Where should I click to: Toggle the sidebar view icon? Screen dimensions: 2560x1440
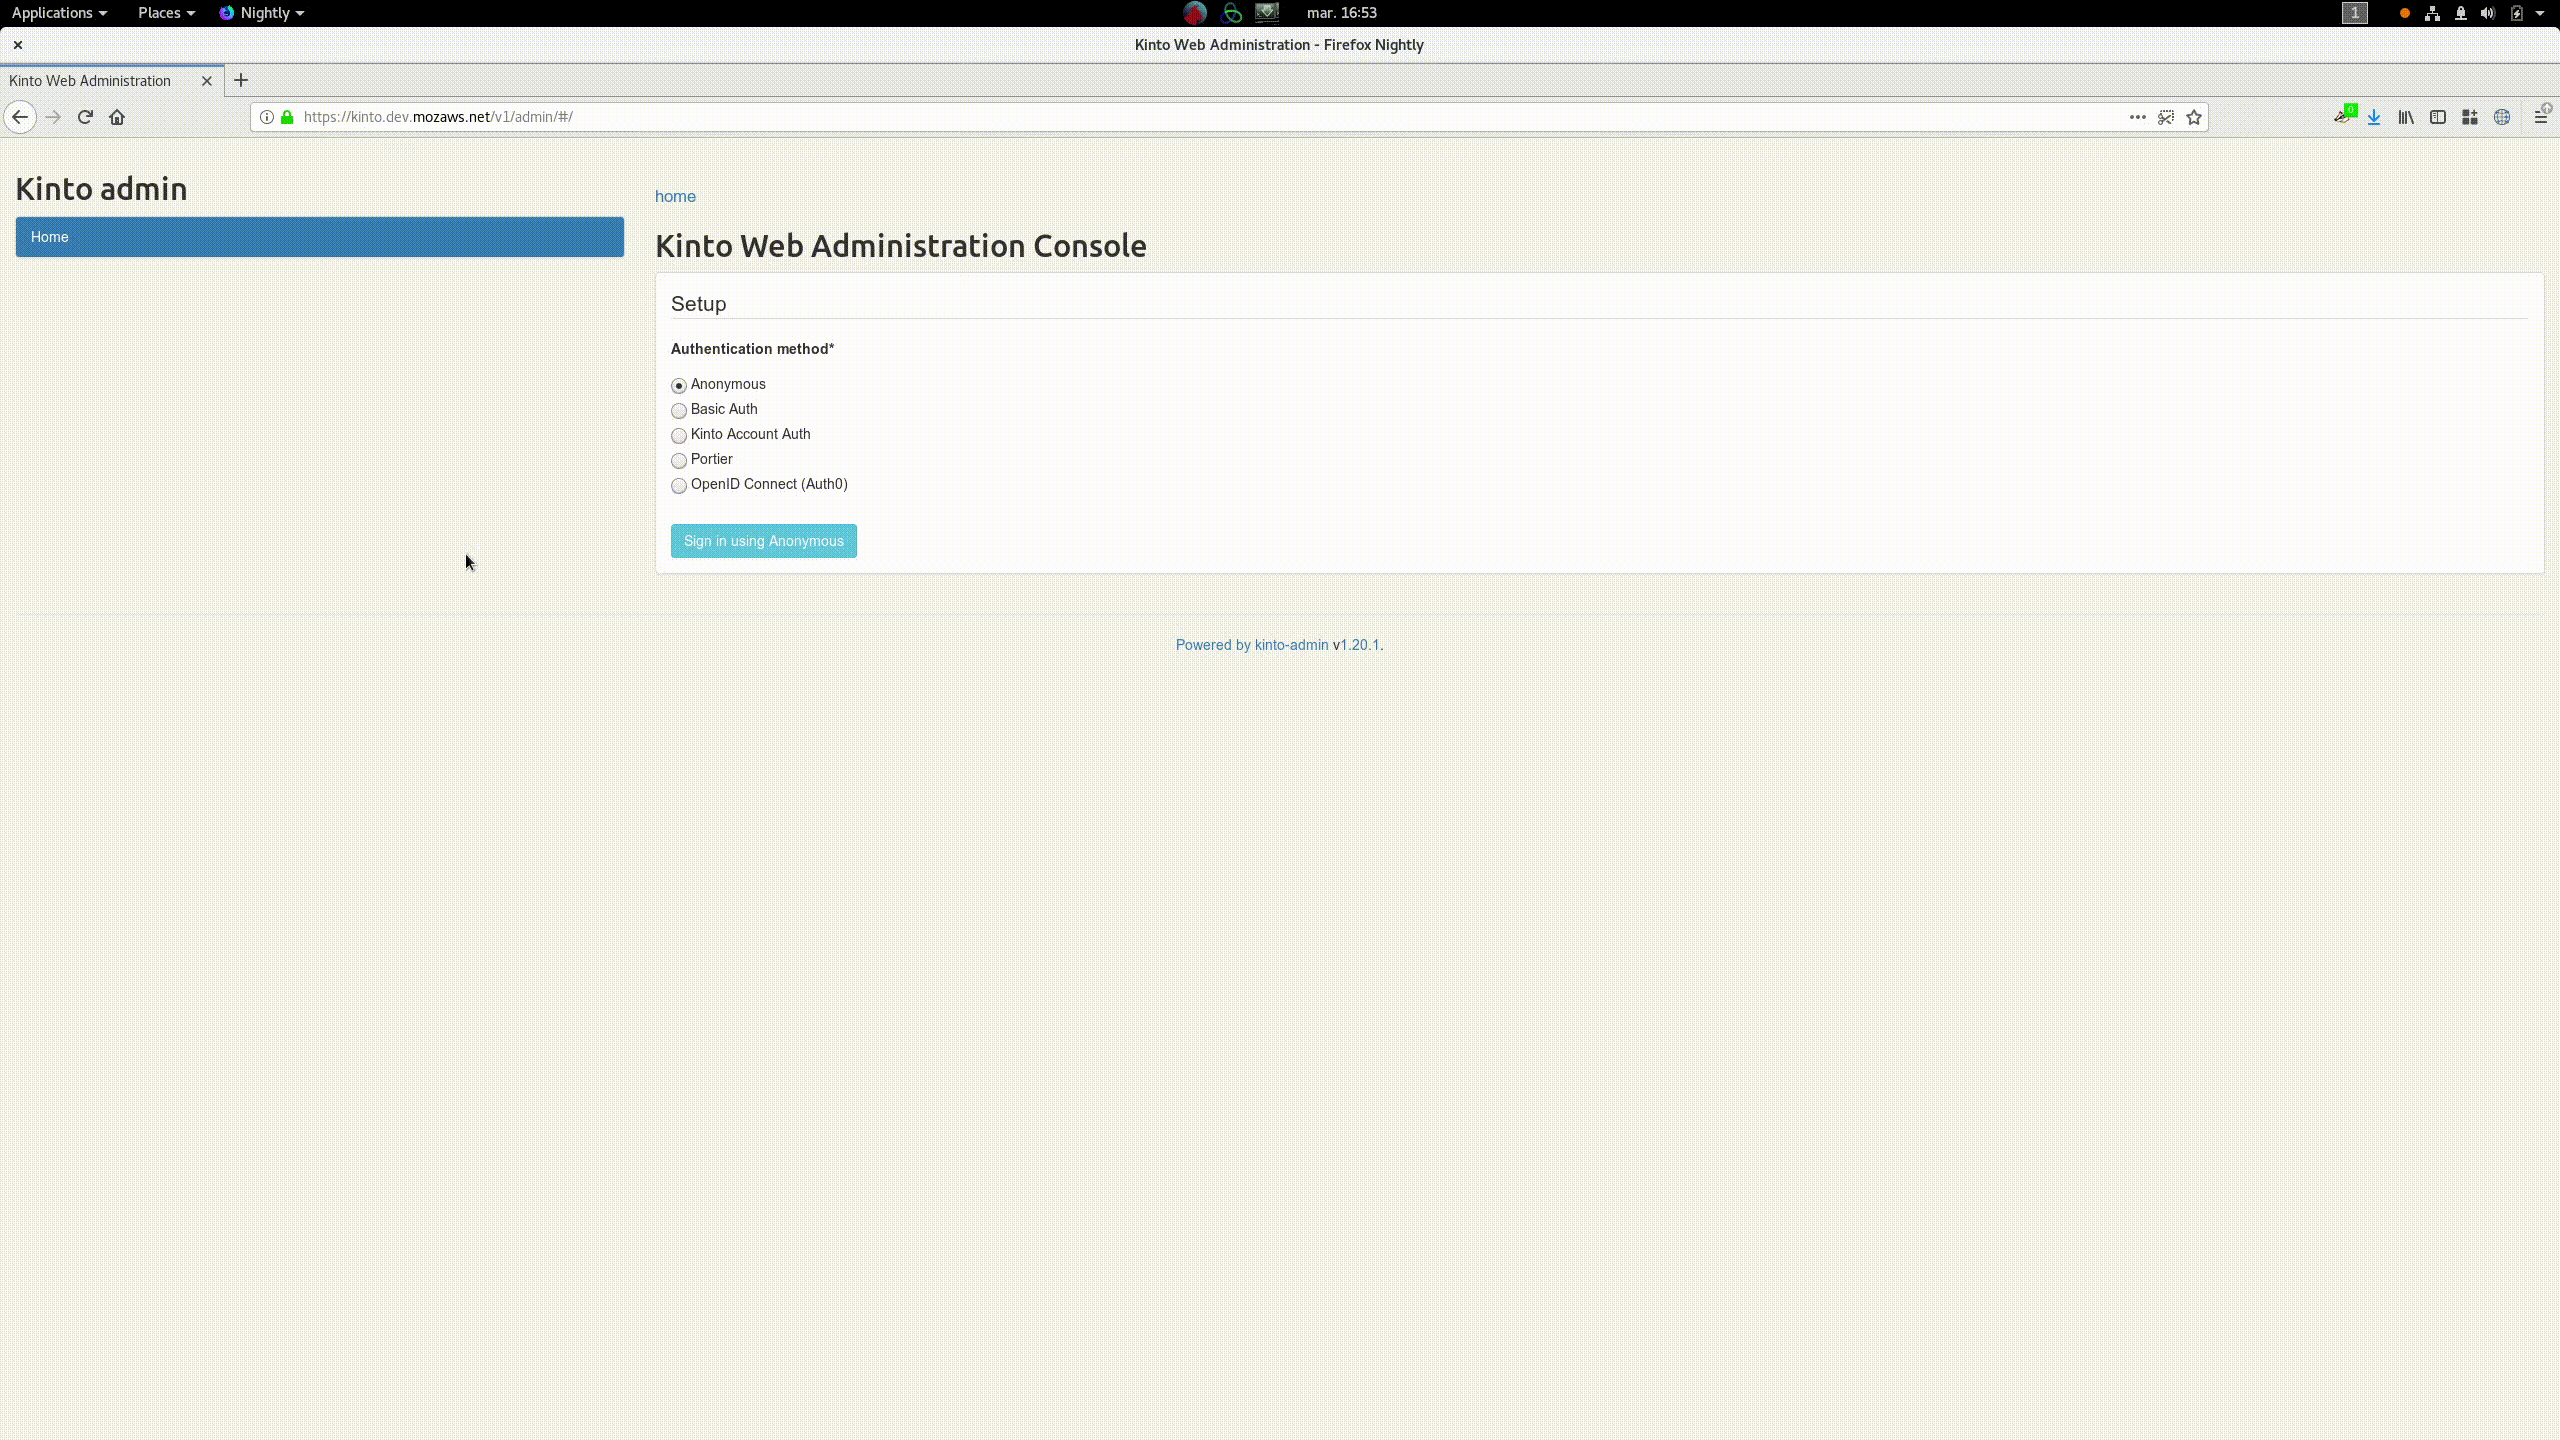coord(2437,117)
